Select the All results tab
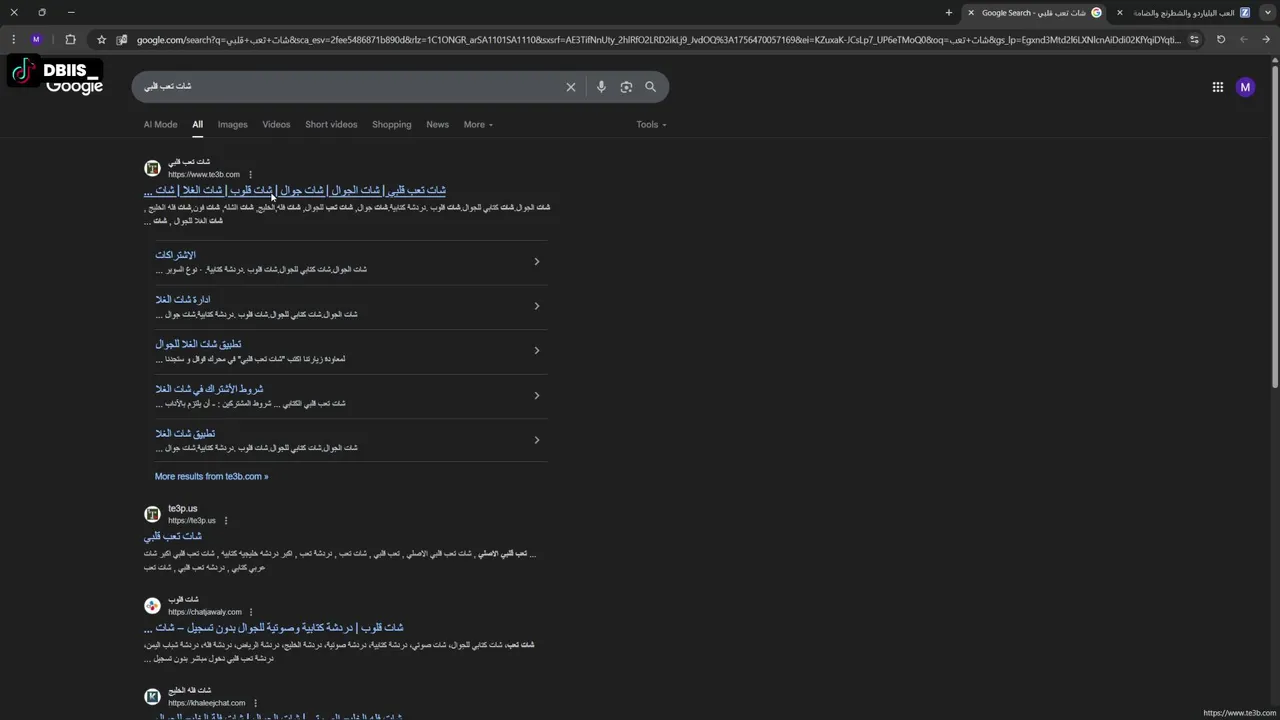This screenshot has height=720, width=1280. pyautogui.click(x=197, y=125)
